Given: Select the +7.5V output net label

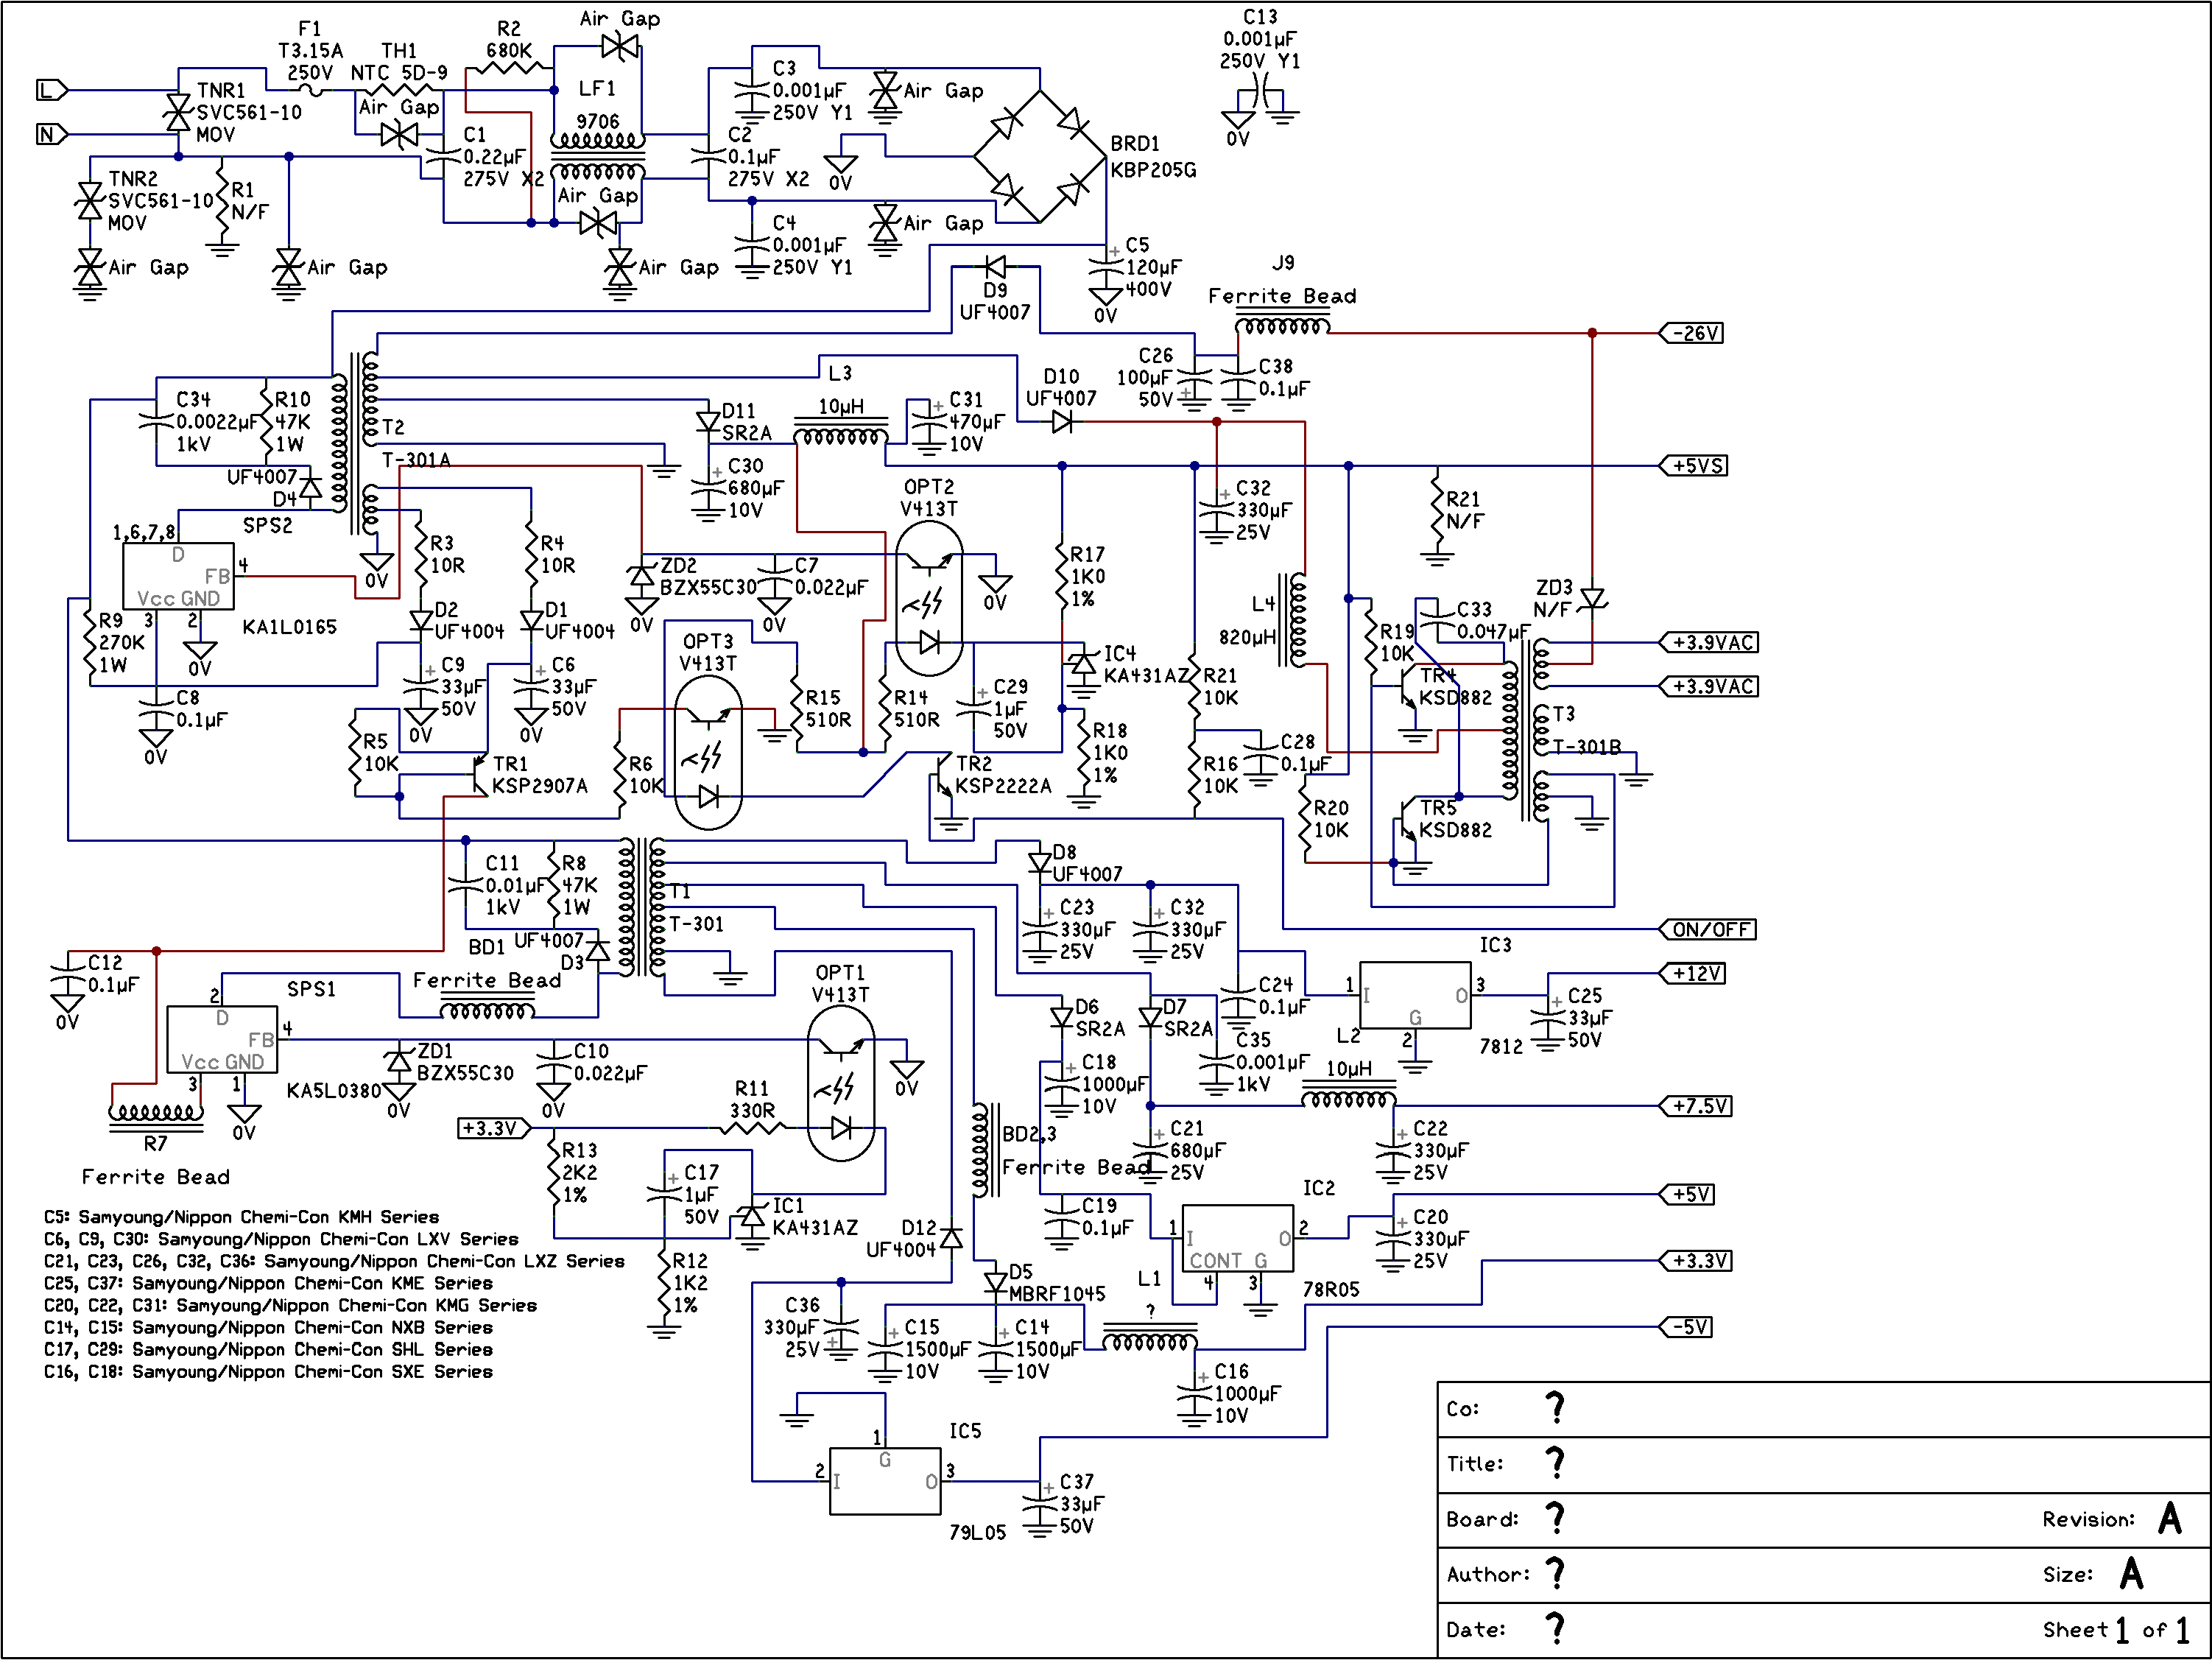Looking at the screenshot, I should tap(1697, 1106).
